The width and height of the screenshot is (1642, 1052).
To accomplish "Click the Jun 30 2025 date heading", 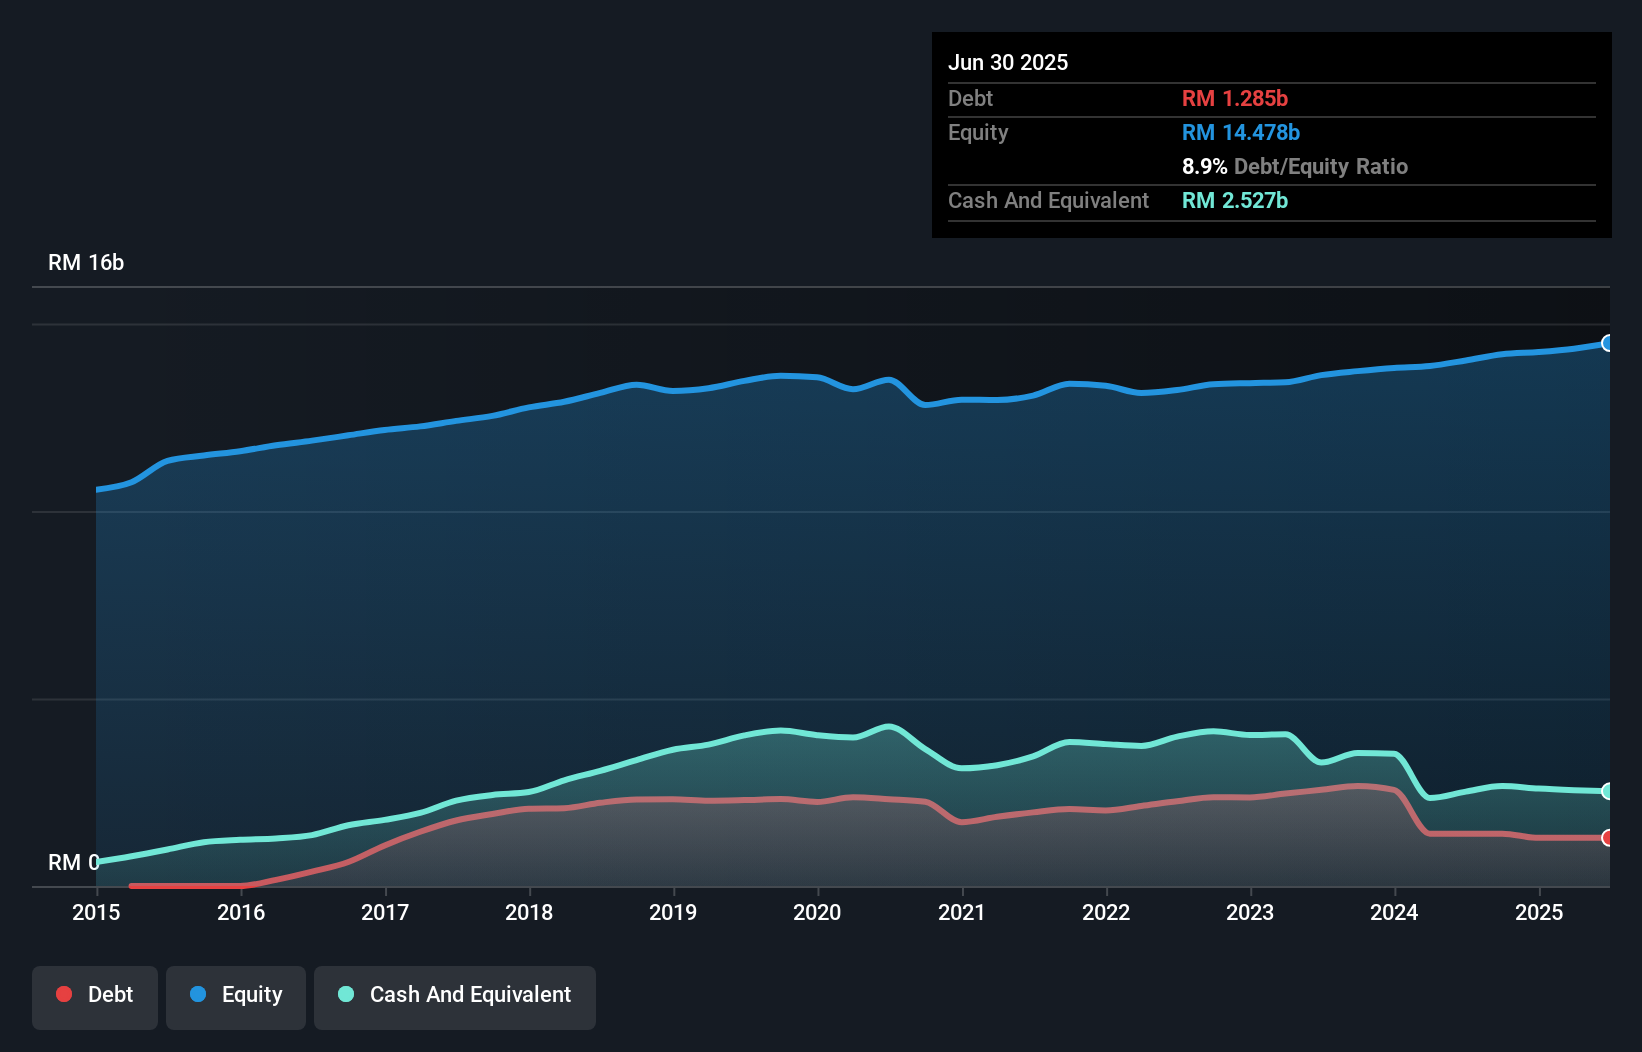I will click(x=1008, y=62).
